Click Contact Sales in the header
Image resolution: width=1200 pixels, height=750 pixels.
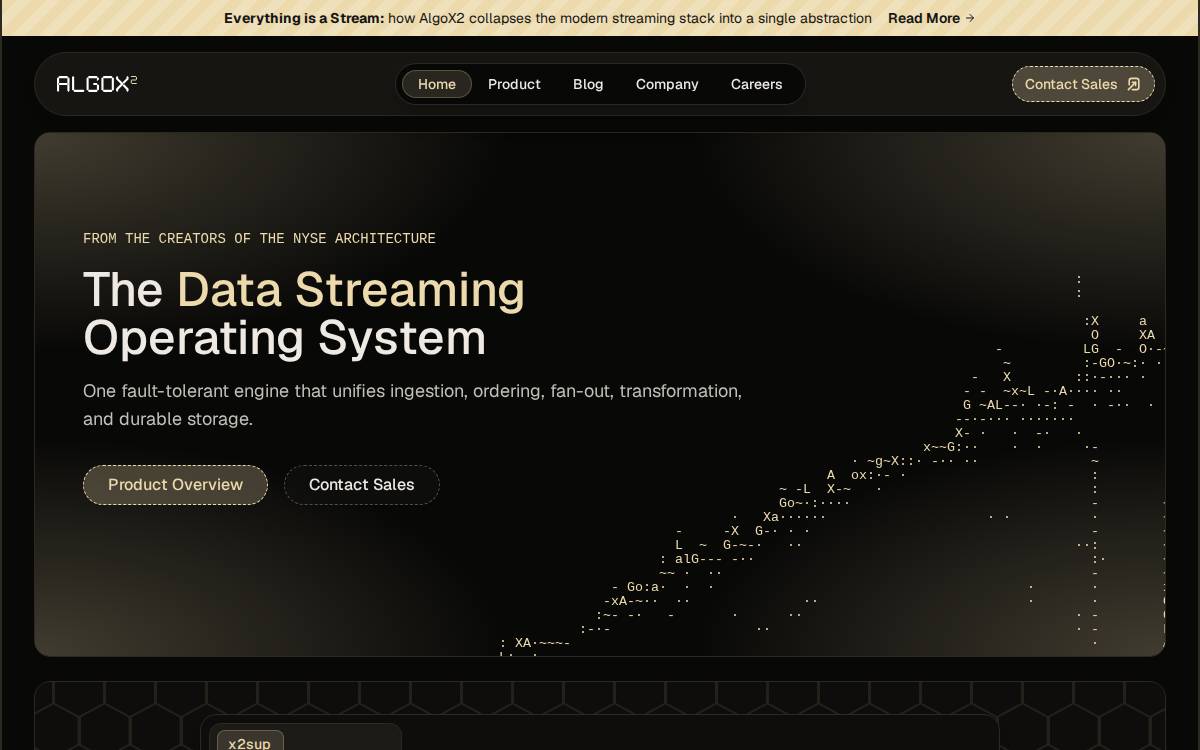(1083, 84)
